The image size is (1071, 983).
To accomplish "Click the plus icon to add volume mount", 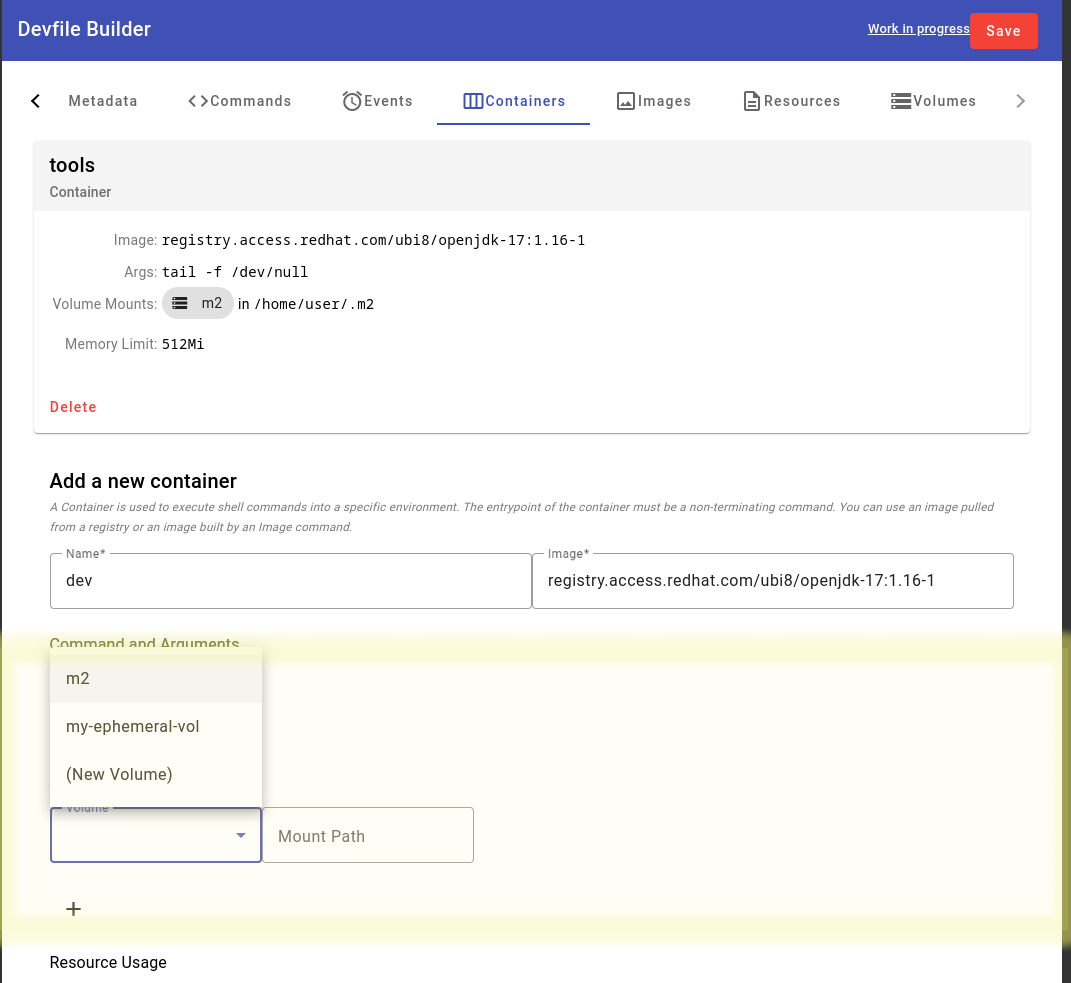I will [x=73, y=909].
